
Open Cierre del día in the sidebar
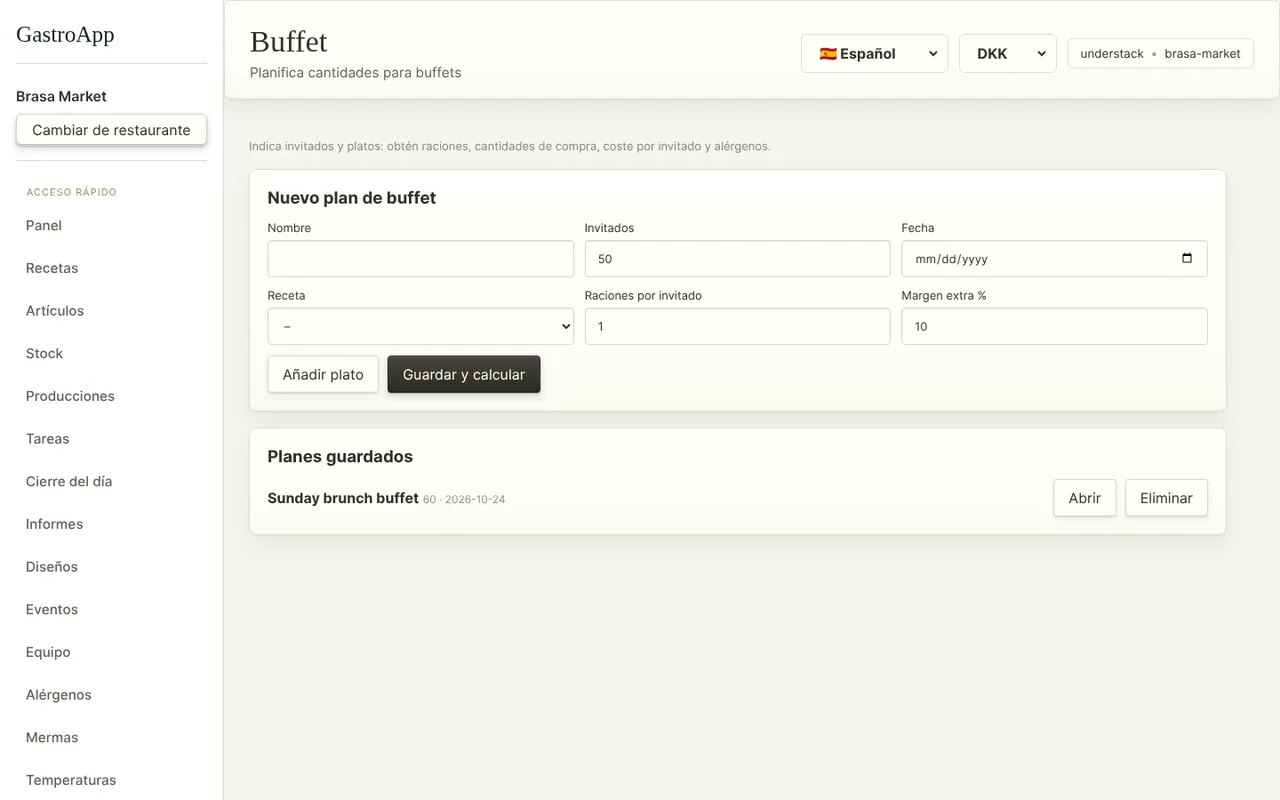(x=69, y=482)
